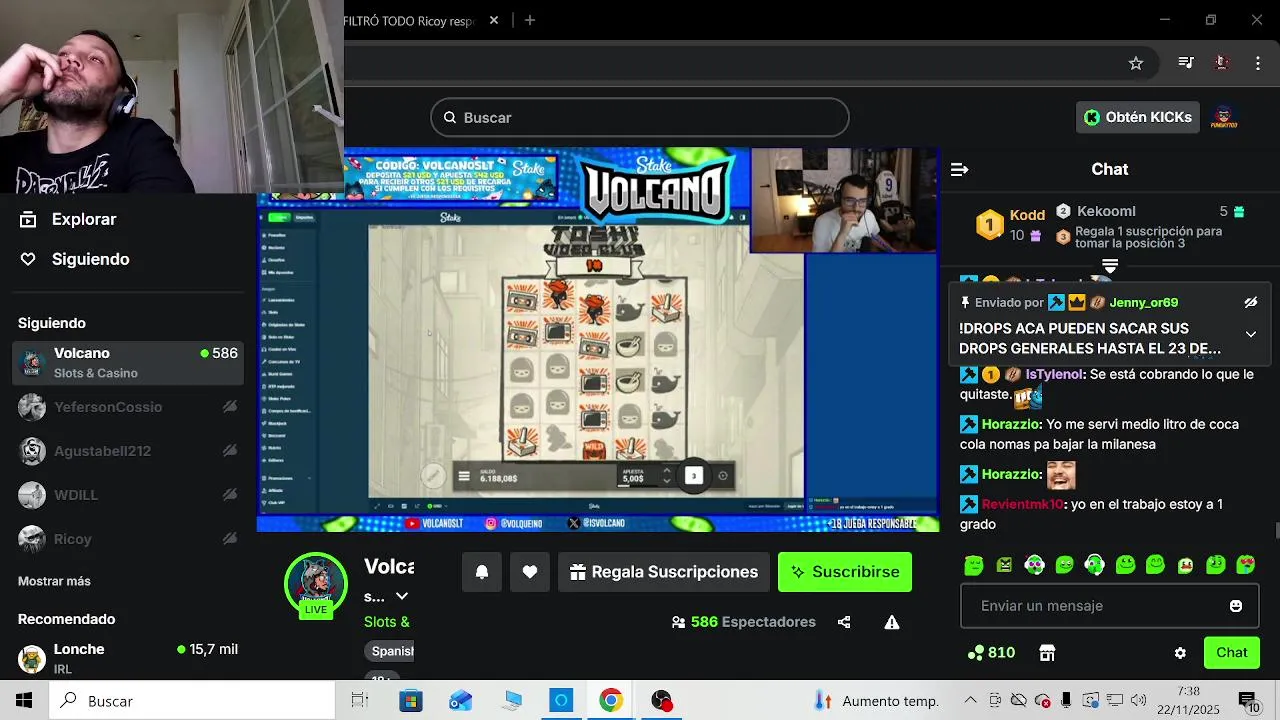The width and height of the screenshot is (1280, 720).
Task: Click Regala Suscripciones button
Action: [664, 572]
